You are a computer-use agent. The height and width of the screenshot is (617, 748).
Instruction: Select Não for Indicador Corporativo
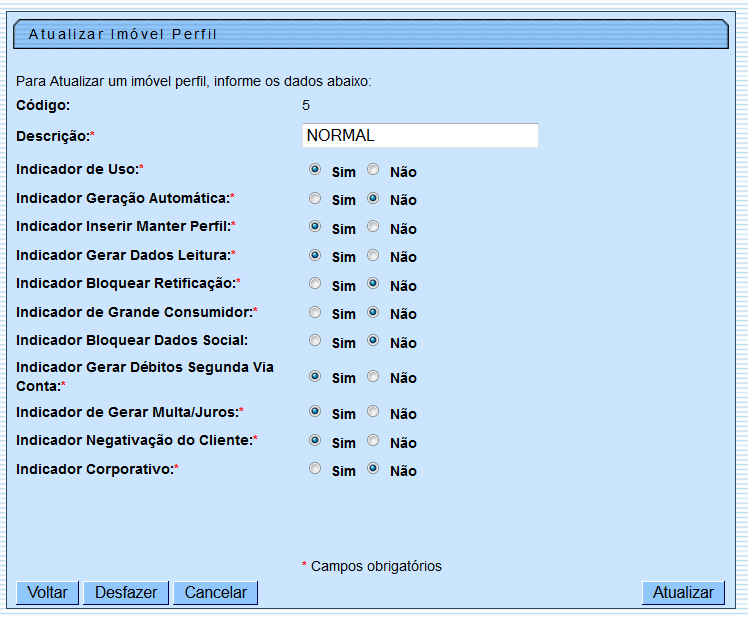point(373,469)
